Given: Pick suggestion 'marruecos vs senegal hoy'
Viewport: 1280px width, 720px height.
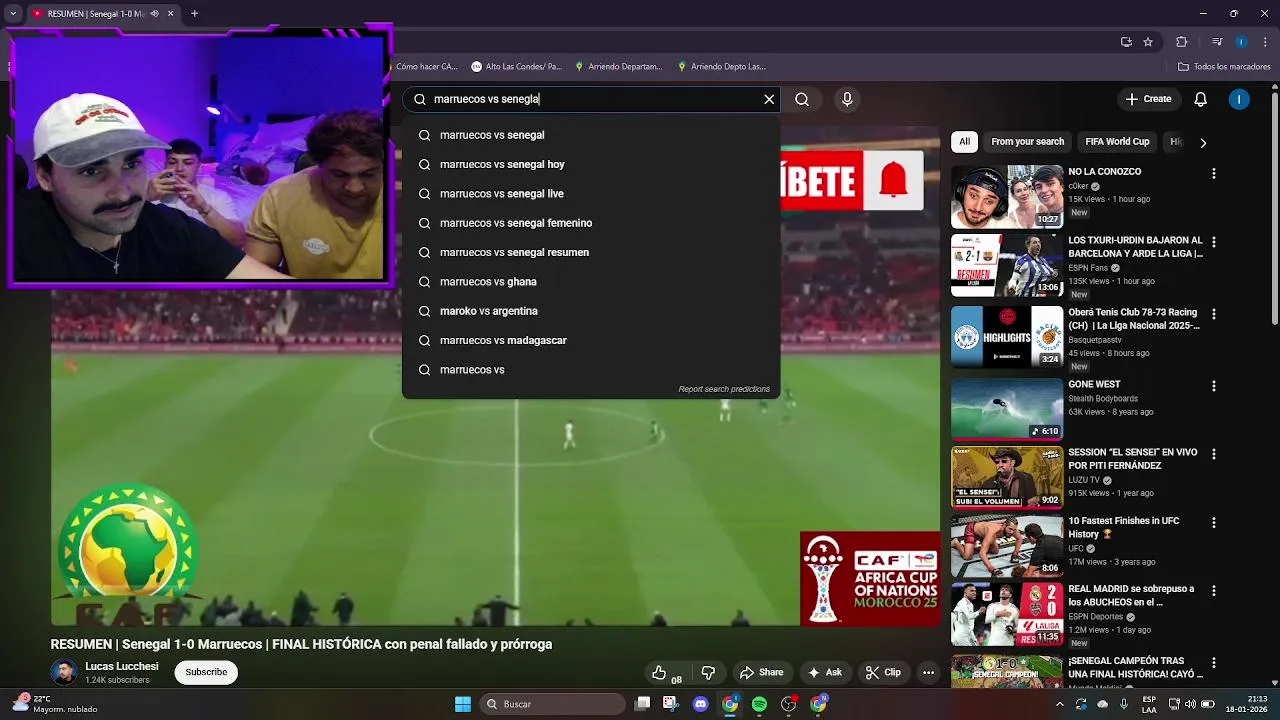Looking at the screenshot, I should pos(591,164).
